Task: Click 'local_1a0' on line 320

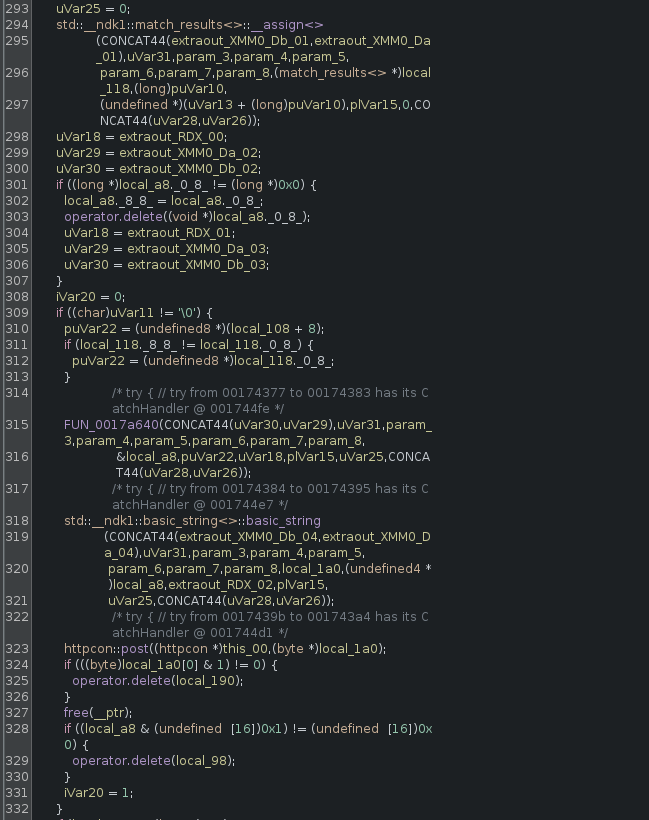Action: click(x=311, y=569)
